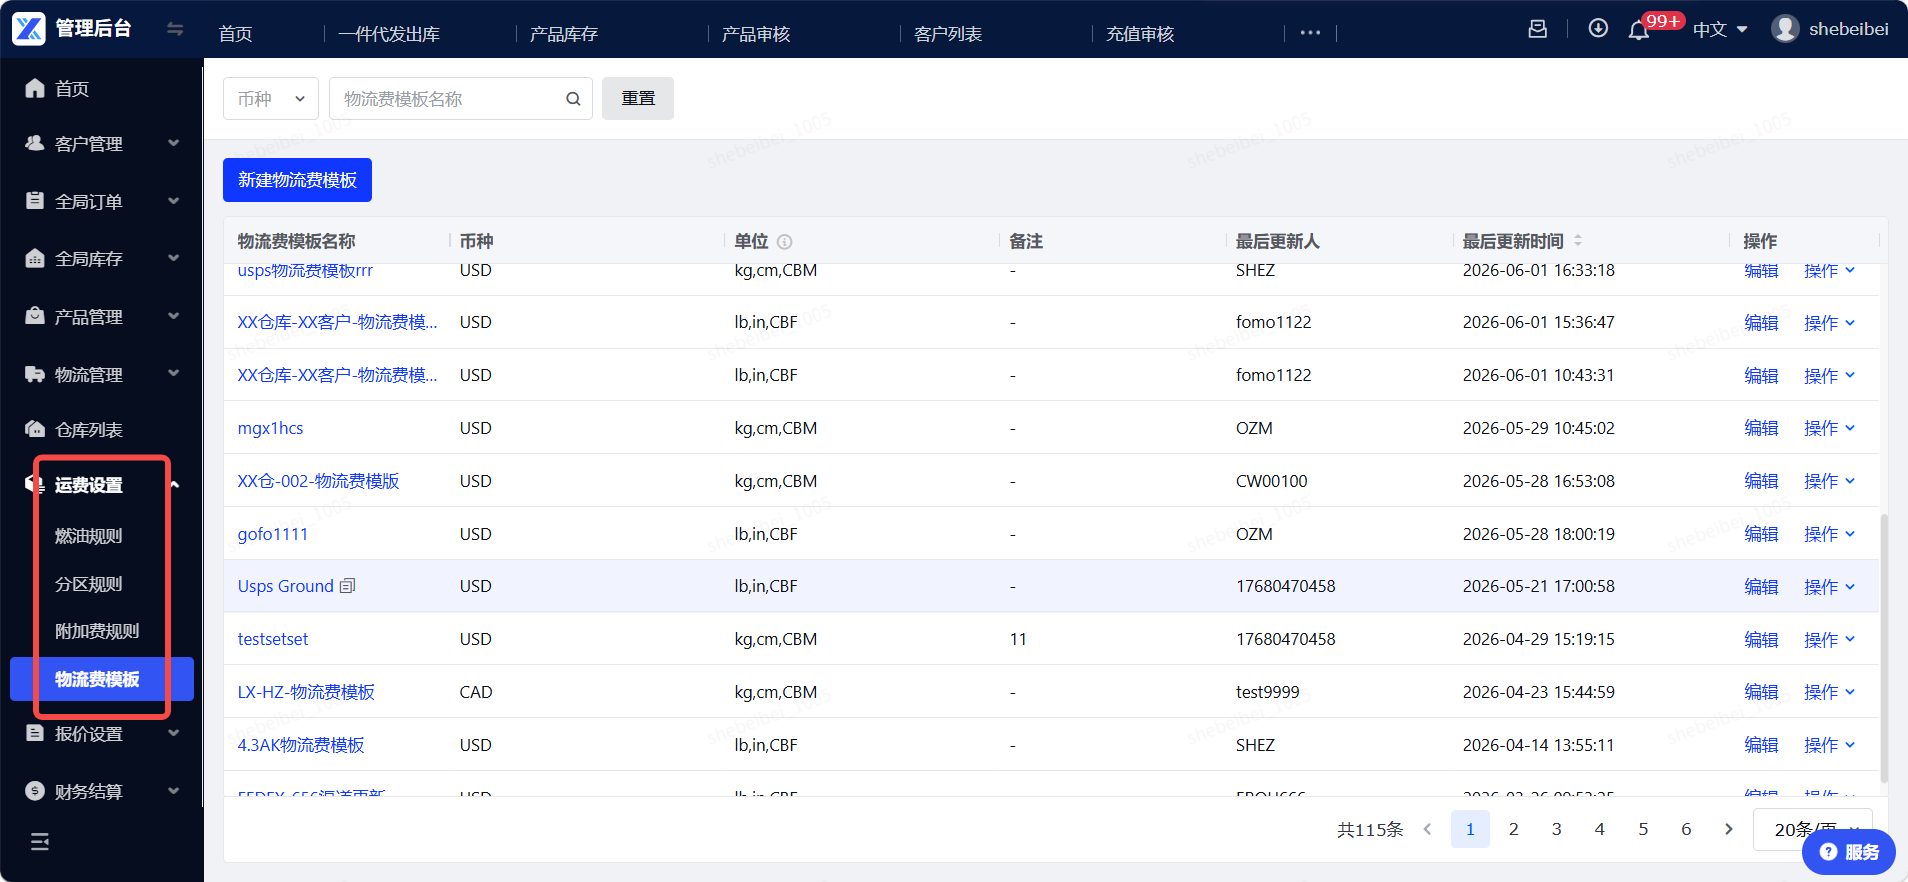Expand 财务结算 sidebar menu
Screen dimensions: 1908x882
coord(101,792)
